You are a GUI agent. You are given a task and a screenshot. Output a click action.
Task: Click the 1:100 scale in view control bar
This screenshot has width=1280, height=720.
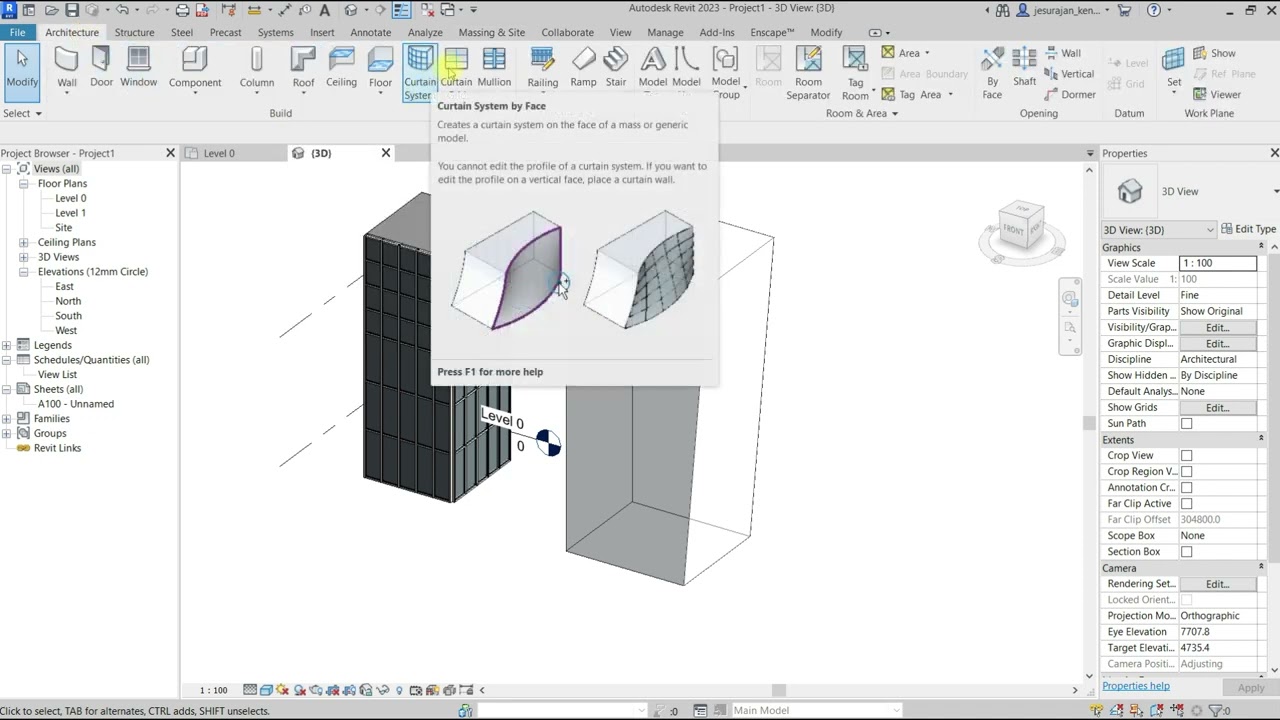[x=213, y=690]
